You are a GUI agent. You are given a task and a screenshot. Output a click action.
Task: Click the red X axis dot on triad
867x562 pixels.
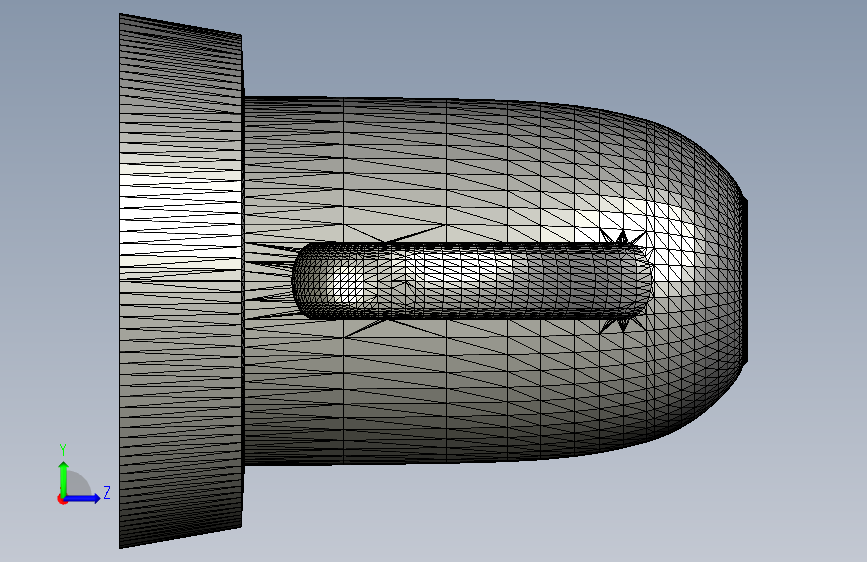point(62,499)
